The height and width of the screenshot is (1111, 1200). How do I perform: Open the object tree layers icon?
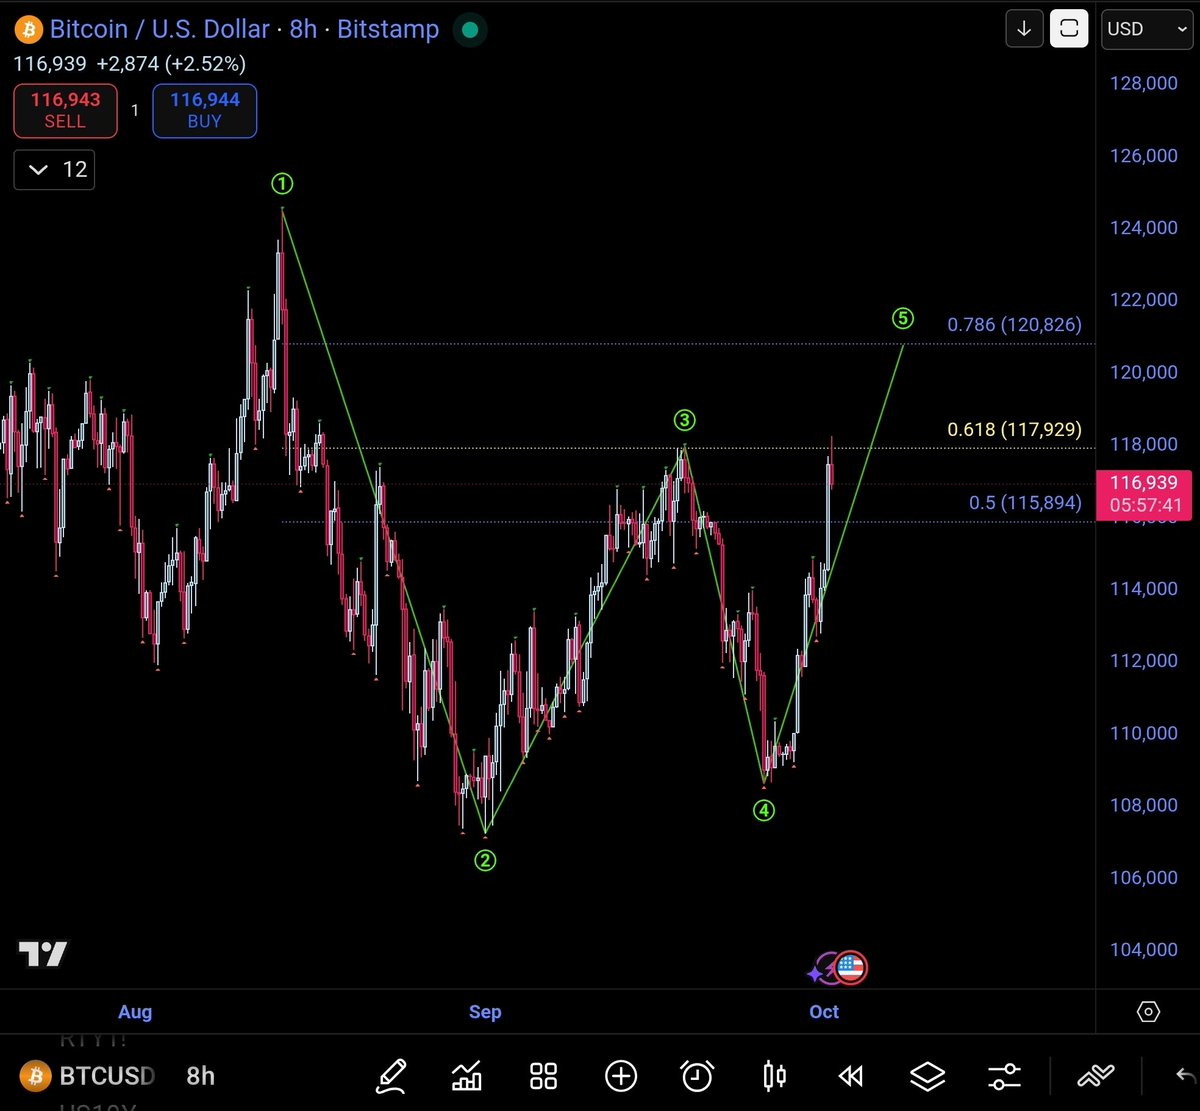coord(928,1076)
